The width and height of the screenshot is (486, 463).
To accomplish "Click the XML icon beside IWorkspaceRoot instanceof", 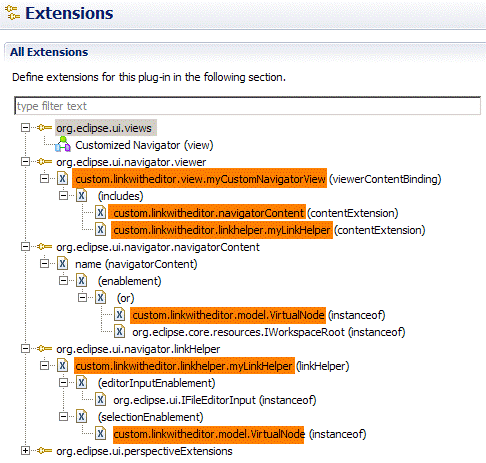I will [120, 332].
